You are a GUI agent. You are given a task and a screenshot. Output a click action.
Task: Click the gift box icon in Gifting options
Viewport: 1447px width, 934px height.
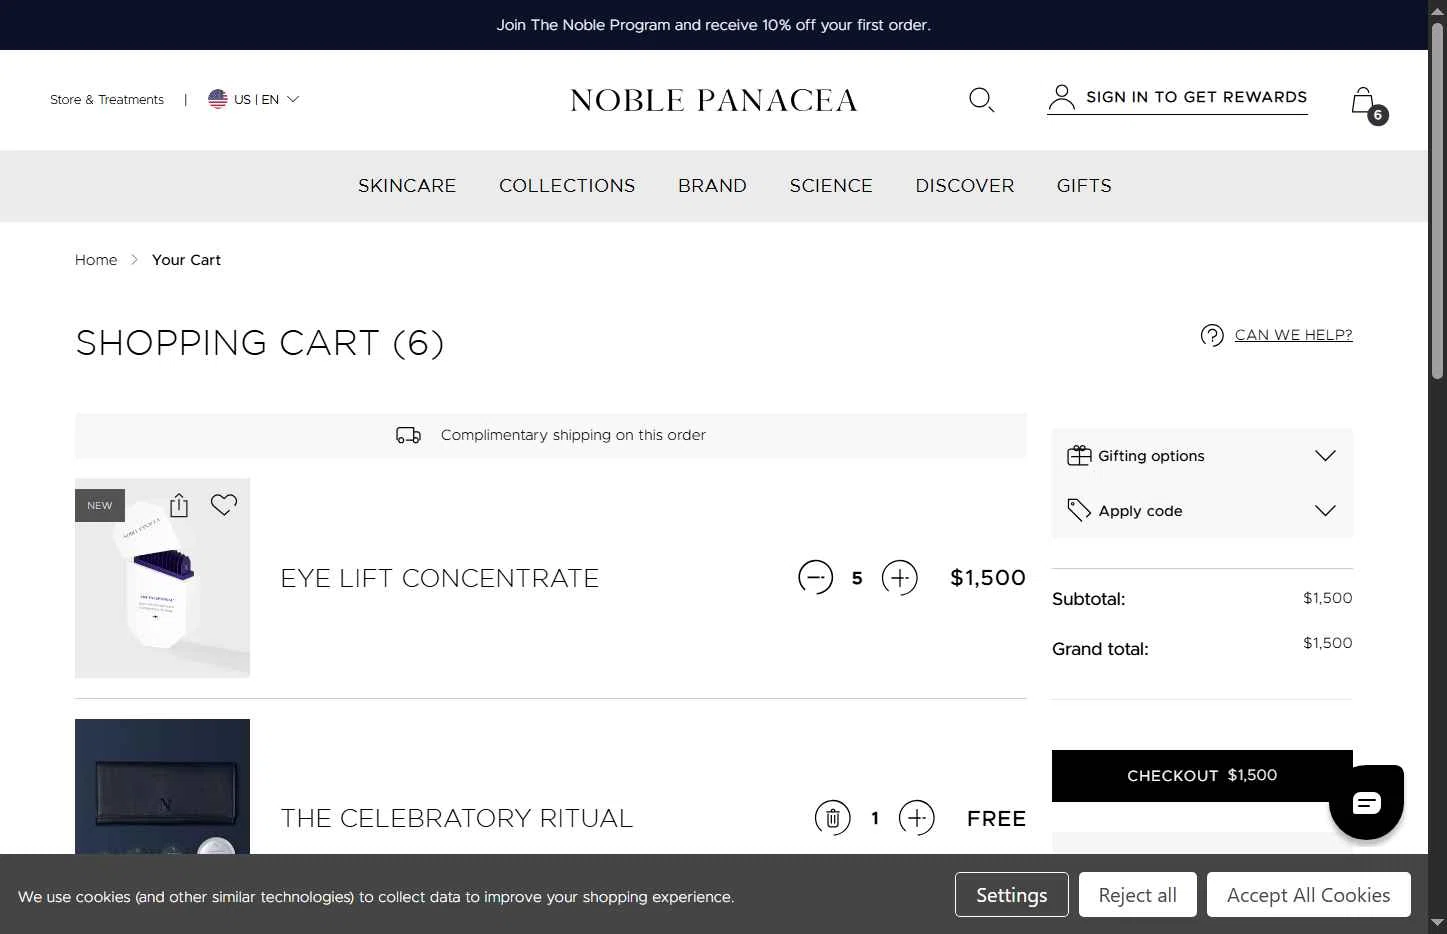pyautogui.click(x=1079, y=455)
